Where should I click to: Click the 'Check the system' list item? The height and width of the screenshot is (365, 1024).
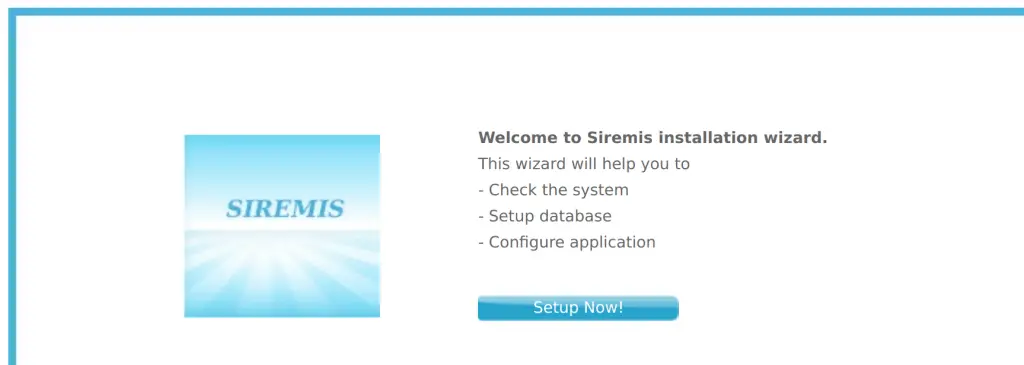tap(553, 190)
